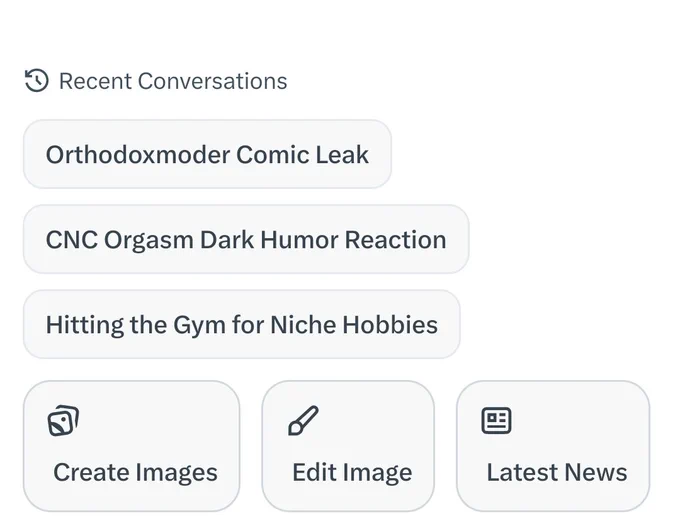
Task: Click the newspaper Latest News icon
Action: coord(497,420)
